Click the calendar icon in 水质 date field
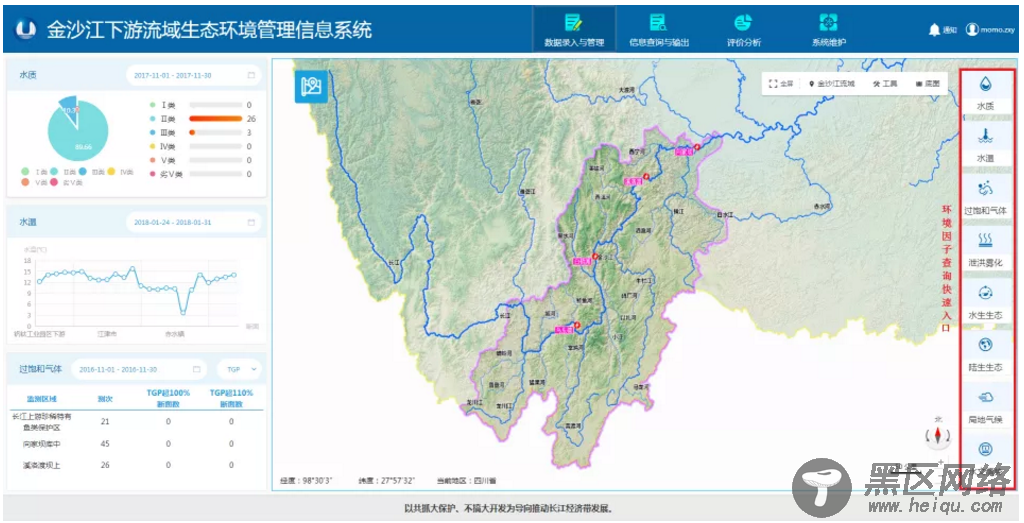Image resolution: width=1024 pixels, height=523 pixels. click(251, 75)
